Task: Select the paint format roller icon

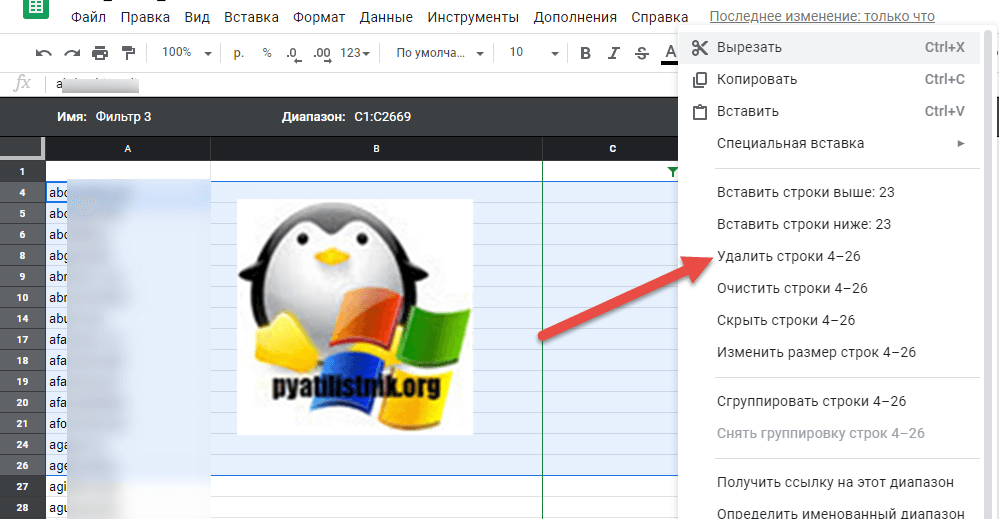Action: (129, 53)
